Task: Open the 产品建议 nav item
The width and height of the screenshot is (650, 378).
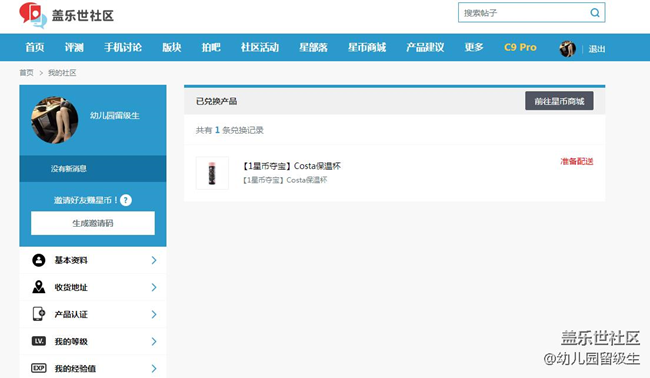Action: [425, 47]
